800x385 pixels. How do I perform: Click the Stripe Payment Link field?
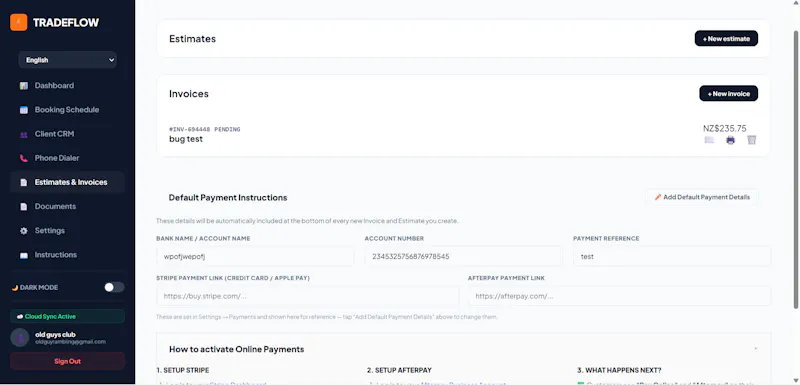pos(308,296)
